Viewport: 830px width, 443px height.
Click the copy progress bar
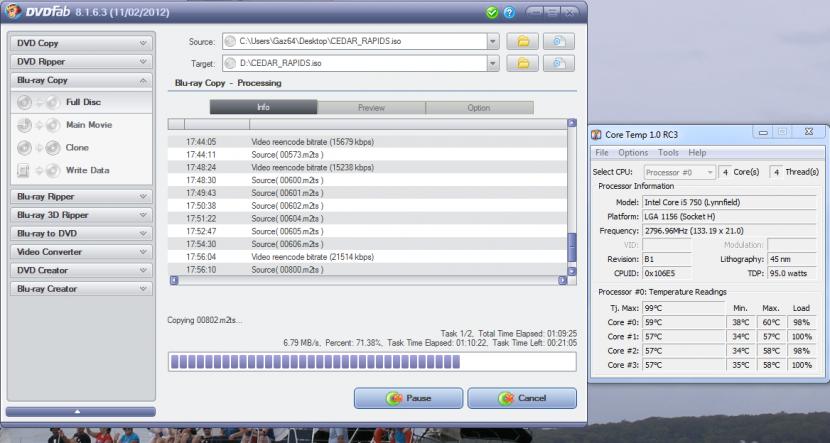pos(372,362)
